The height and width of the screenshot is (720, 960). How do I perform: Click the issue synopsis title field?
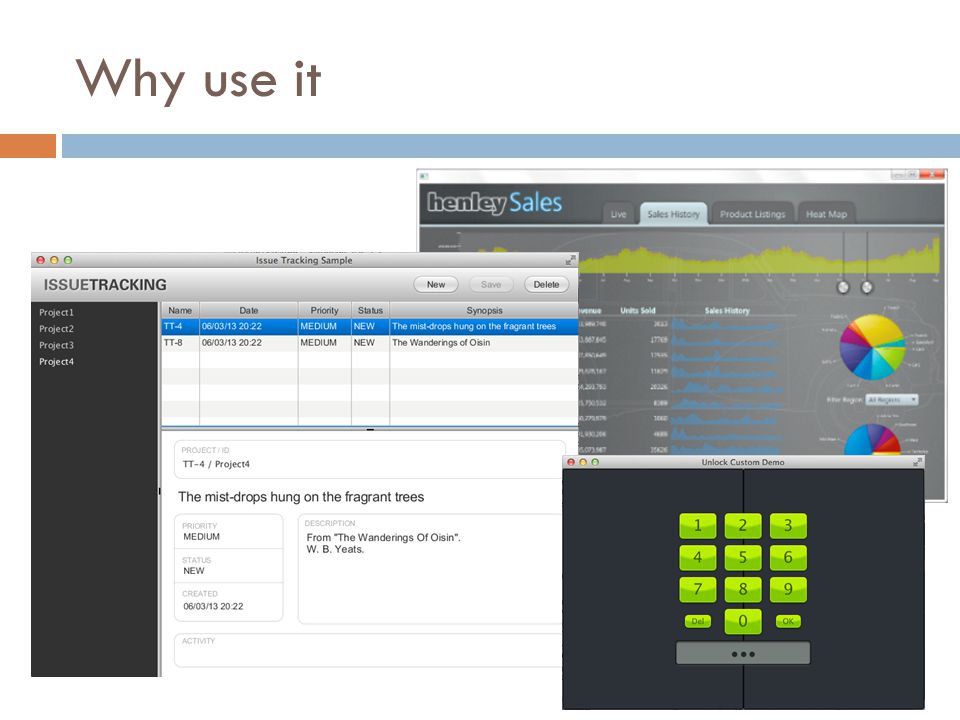301,497
